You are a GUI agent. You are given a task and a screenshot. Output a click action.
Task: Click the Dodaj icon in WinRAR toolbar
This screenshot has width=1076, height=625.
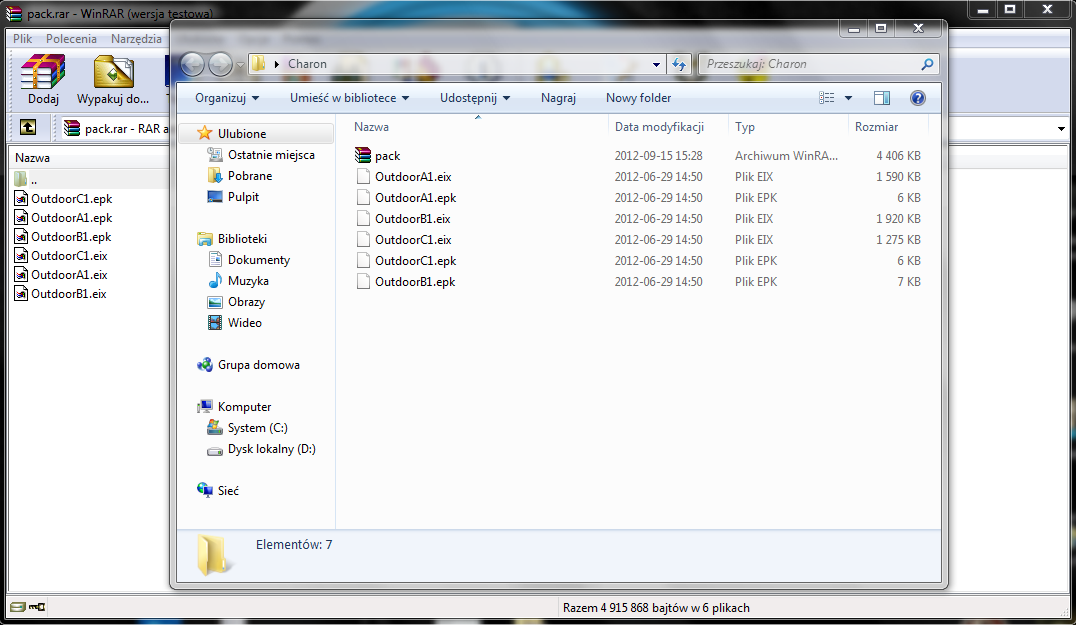tap(43, 80)
